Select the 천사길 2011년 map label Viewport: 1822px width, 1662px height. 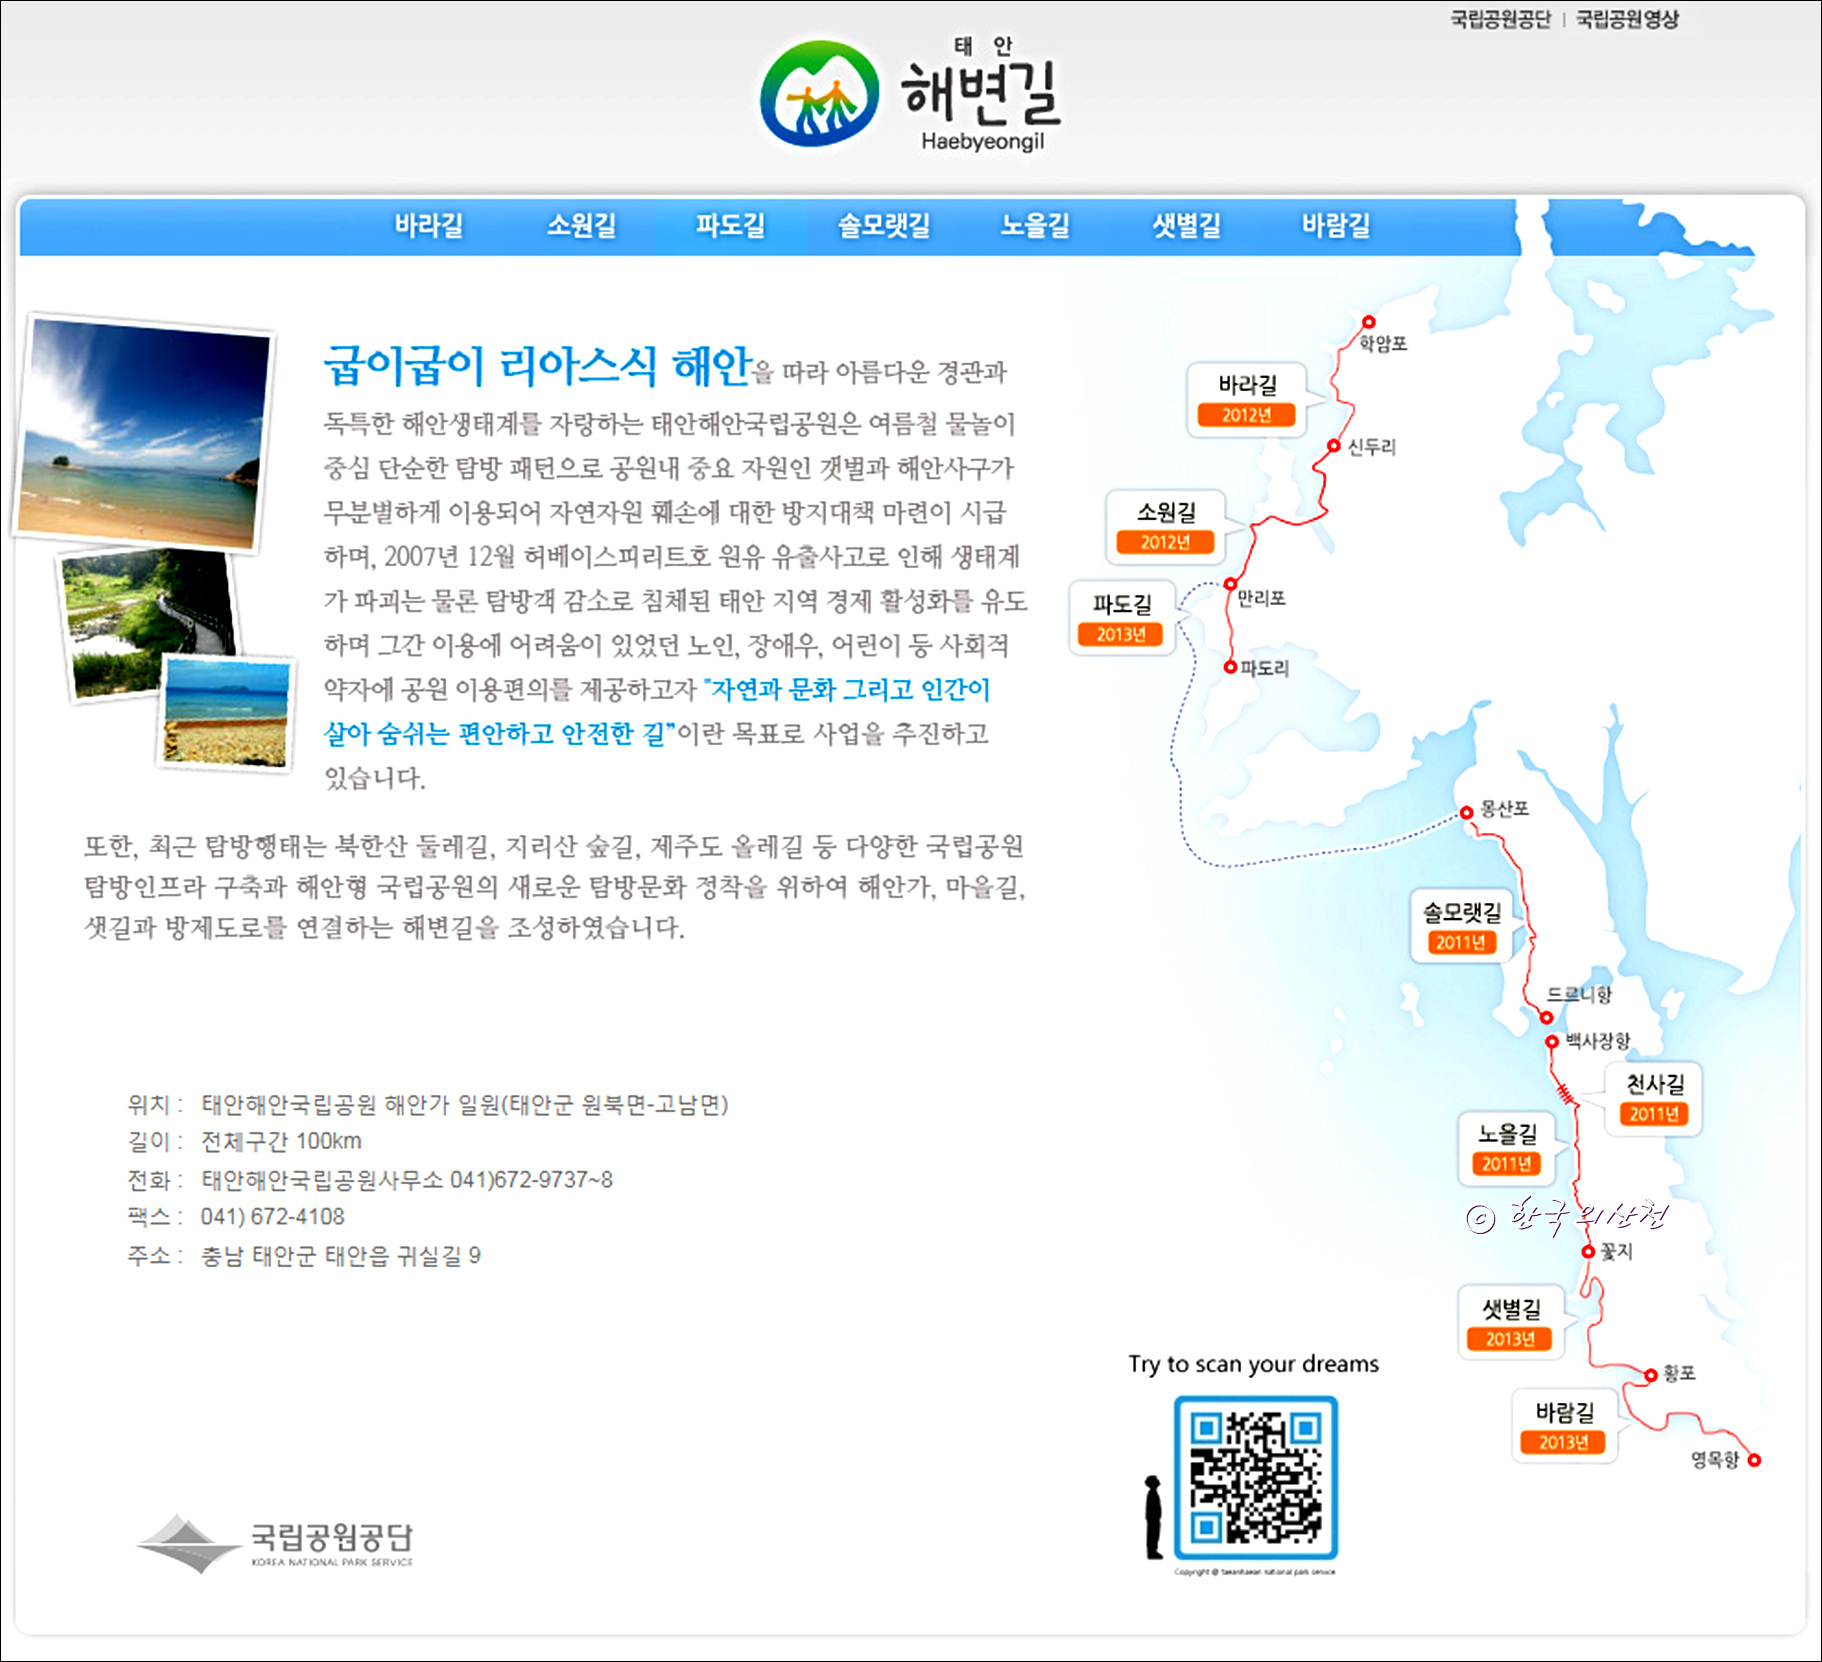(1654, 1098)
